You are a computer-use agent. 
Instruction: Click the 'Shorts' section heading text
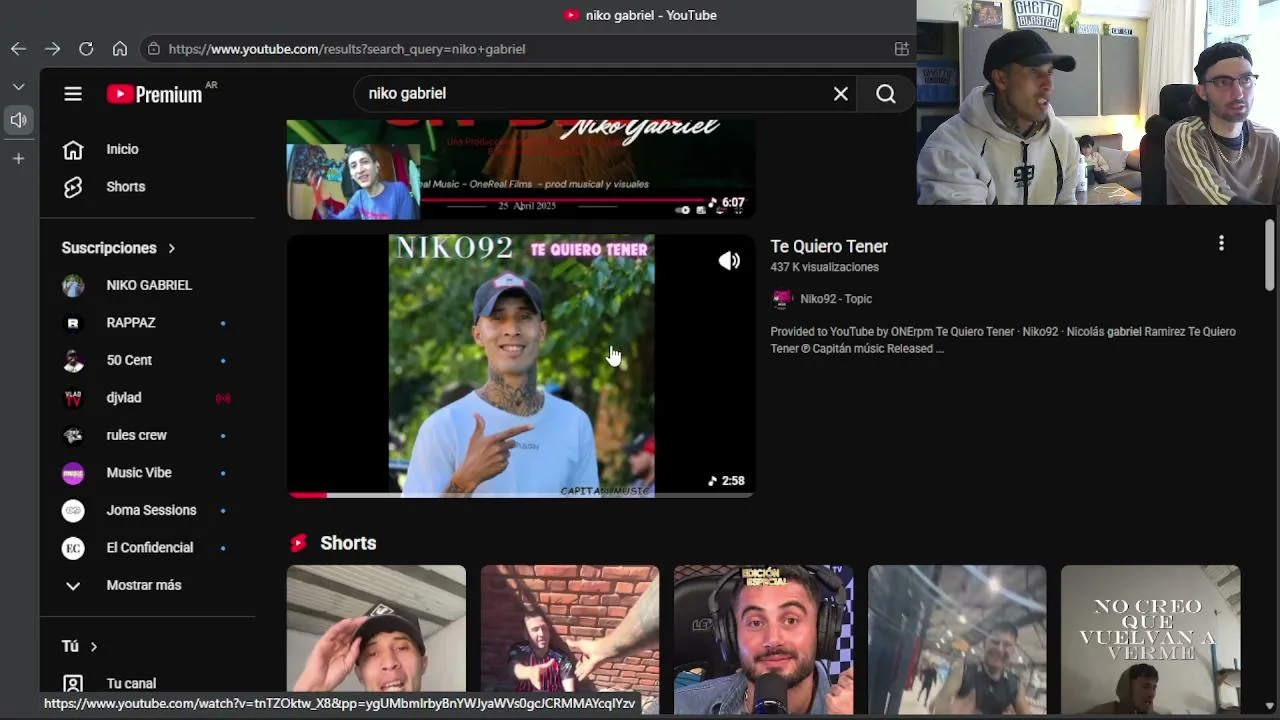pyautogui.click(x=348, y=543)
